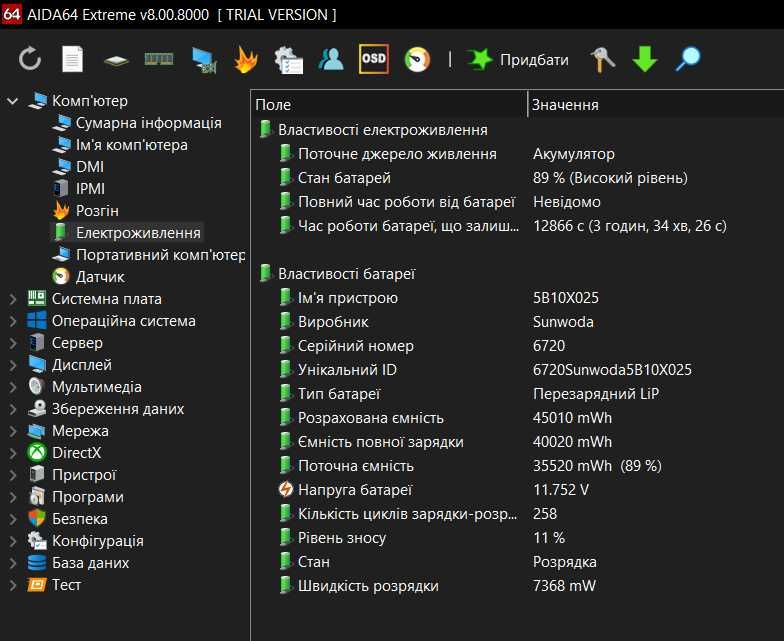Open the Report document icon
Image resolution: width=784 pixels, height=641 pixels.
72,59
